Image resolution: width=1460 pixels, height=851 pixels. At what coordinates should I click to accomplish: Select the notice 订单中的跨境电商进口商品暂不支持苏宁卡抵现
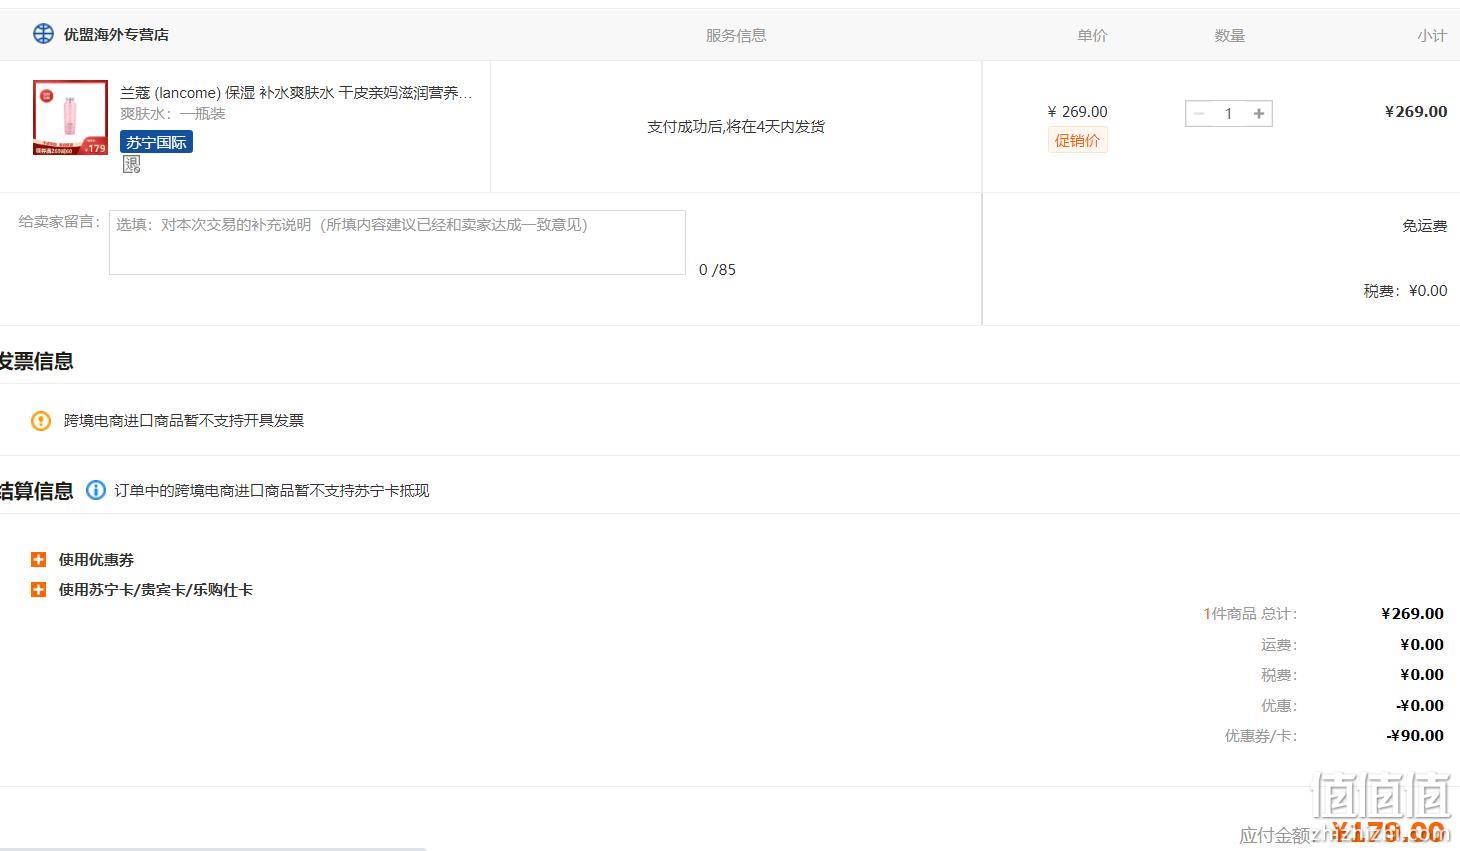272,491
